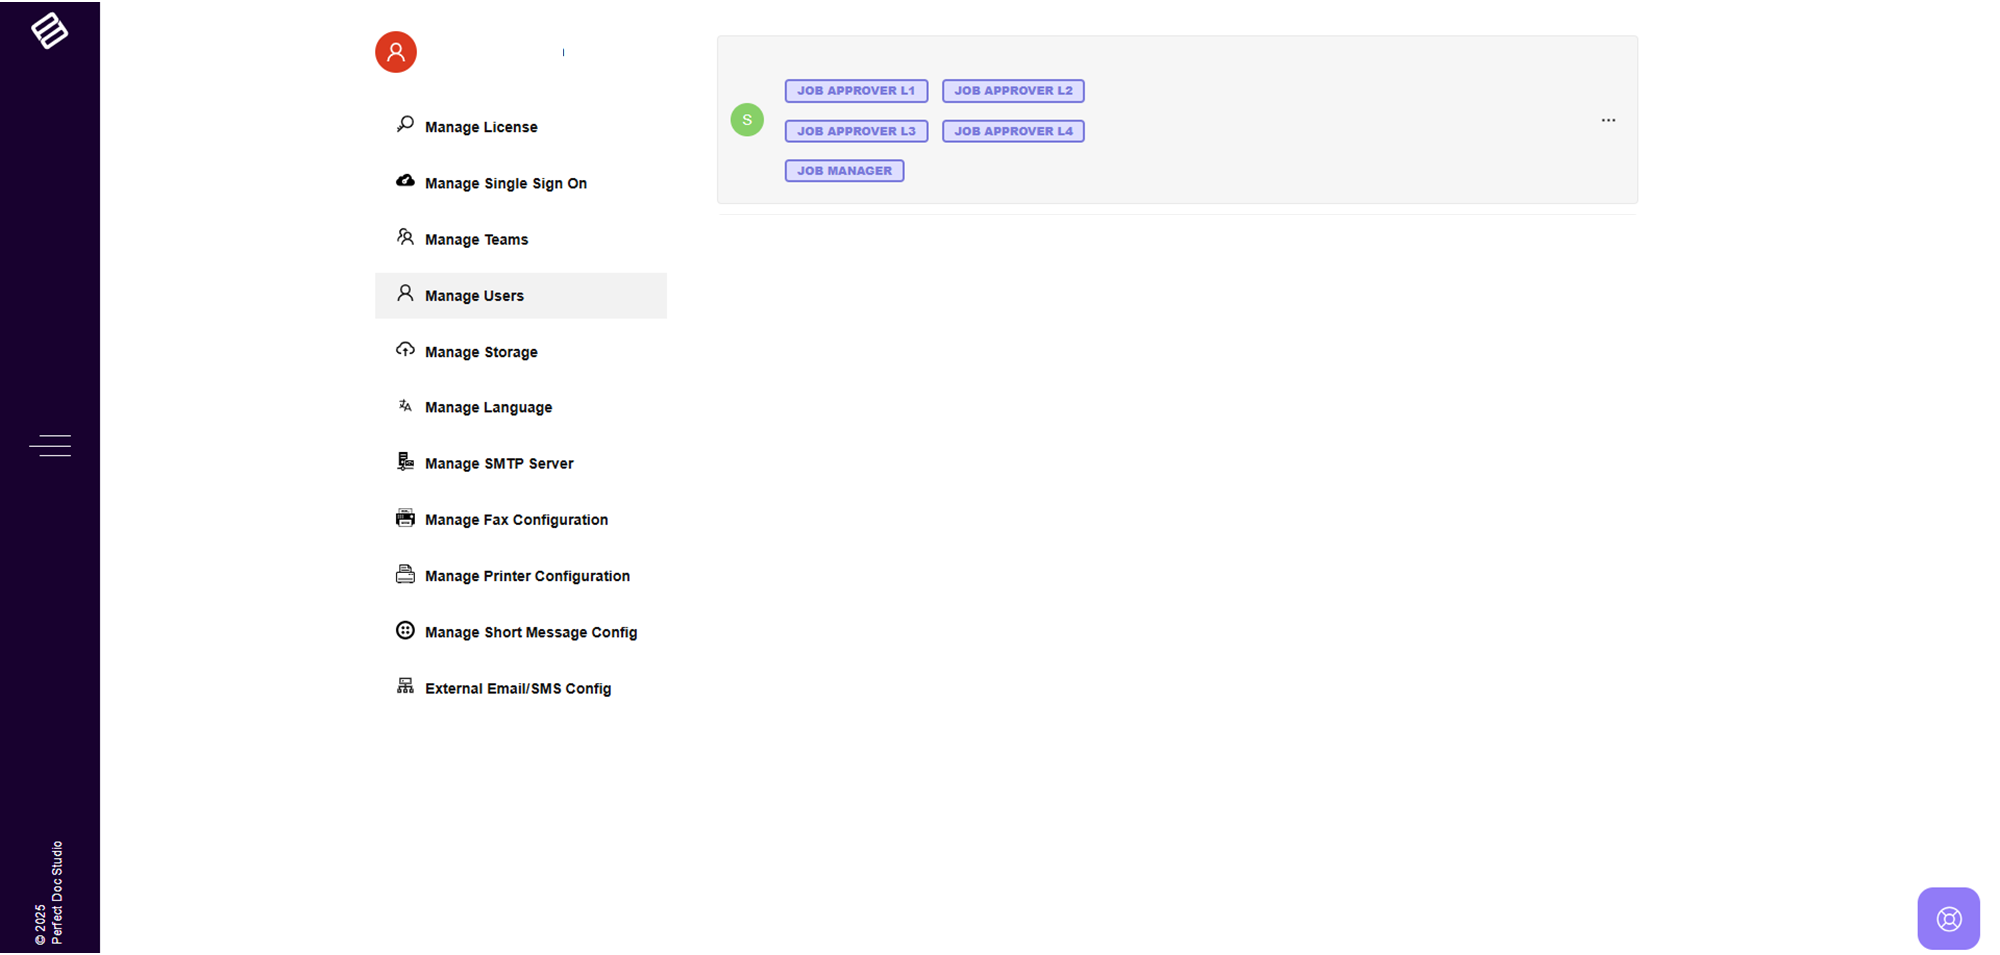Select the JOB APPROVER L4 badge
This screenshot has width=2000, height=955.
tap(1013, 131)
